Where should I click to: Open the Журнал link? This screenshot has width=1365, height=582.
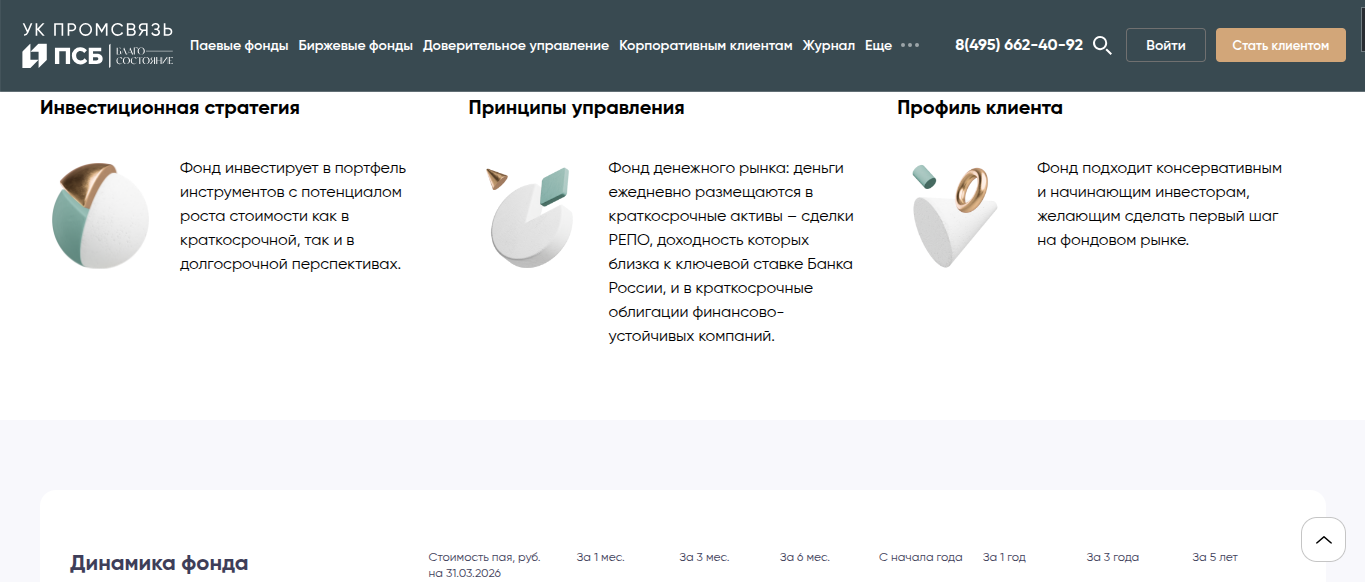click(x=828, y=45)
